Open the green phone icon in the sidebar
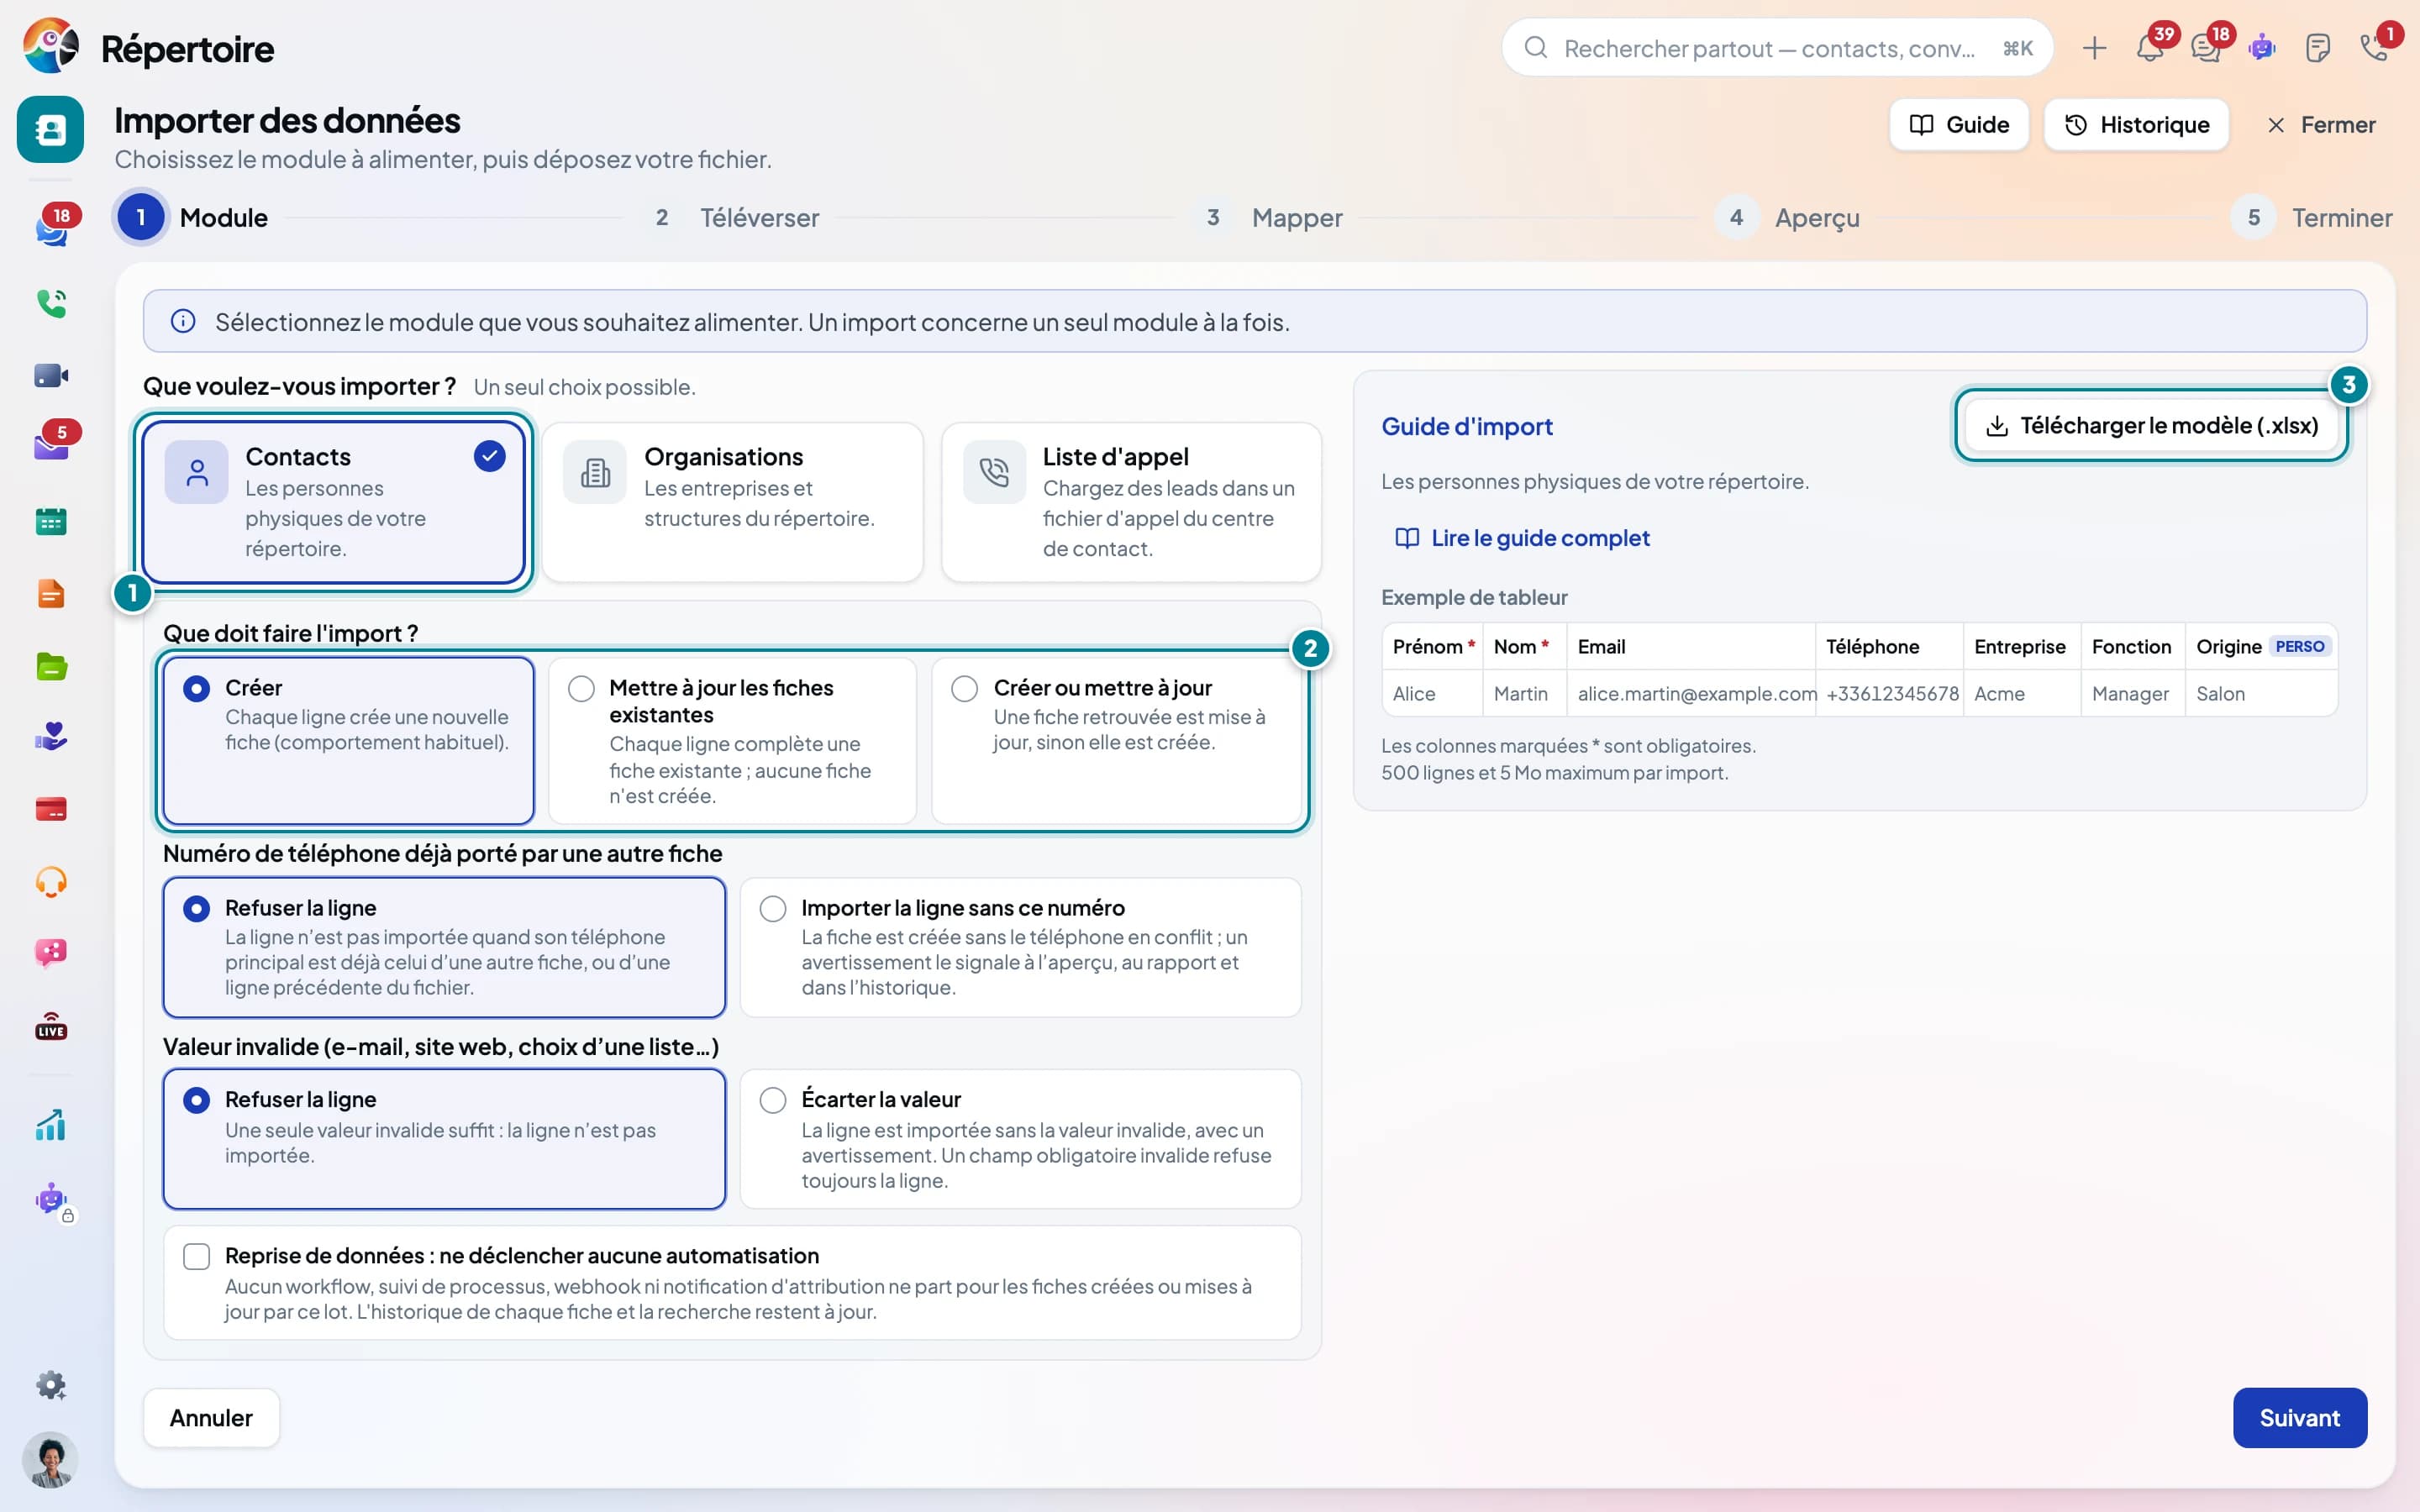2420x1512 pixels. (51, 303)
